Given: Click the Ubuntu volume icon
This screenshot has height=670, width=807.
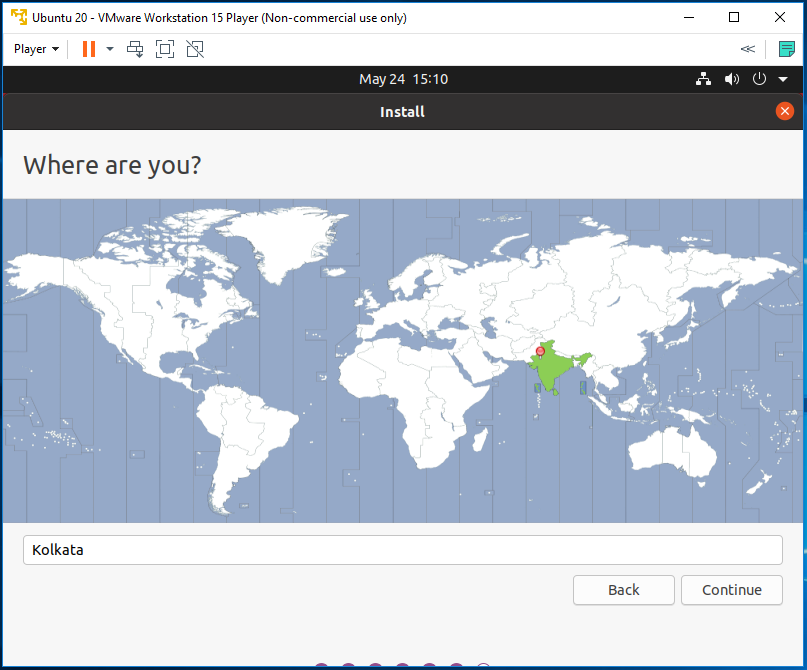Looking at the screenshot, I should point(731,79).
